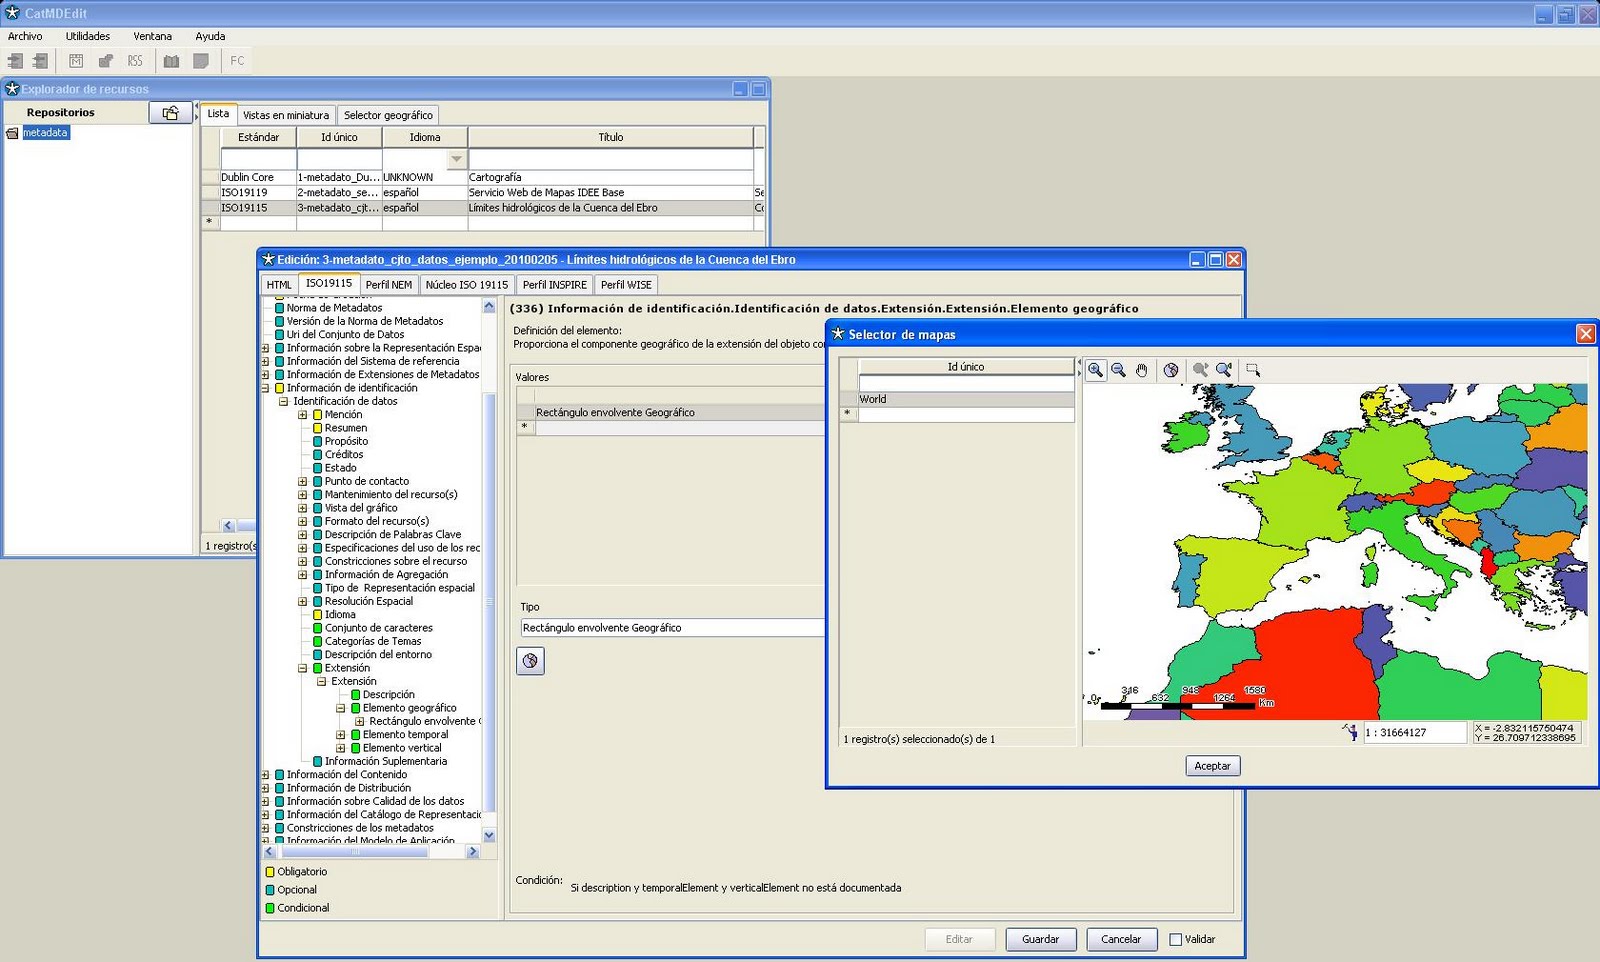Viewport: 1600px width, 962px height.
Task: Click the Cancelar button
Action: [1121, 940]
